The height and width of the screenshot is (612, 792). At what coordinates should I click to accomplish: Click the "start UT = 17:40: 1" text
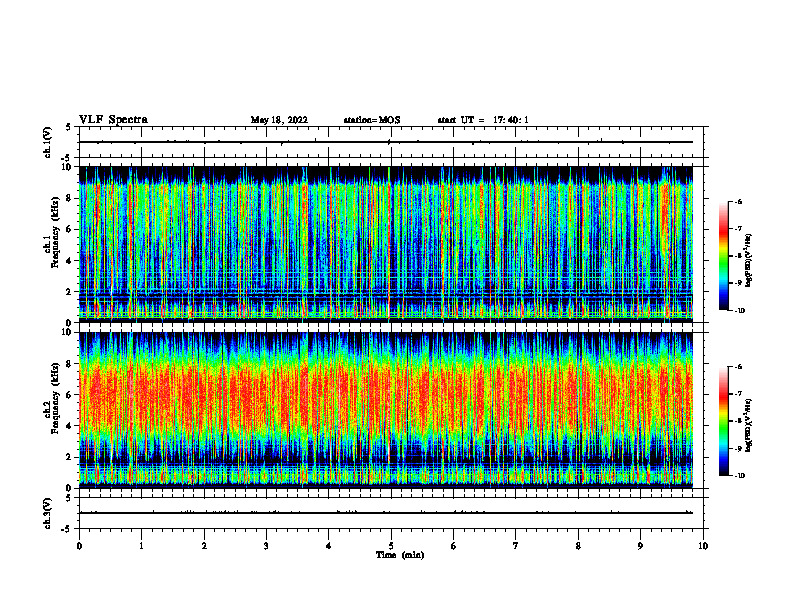tap(483, 120)
